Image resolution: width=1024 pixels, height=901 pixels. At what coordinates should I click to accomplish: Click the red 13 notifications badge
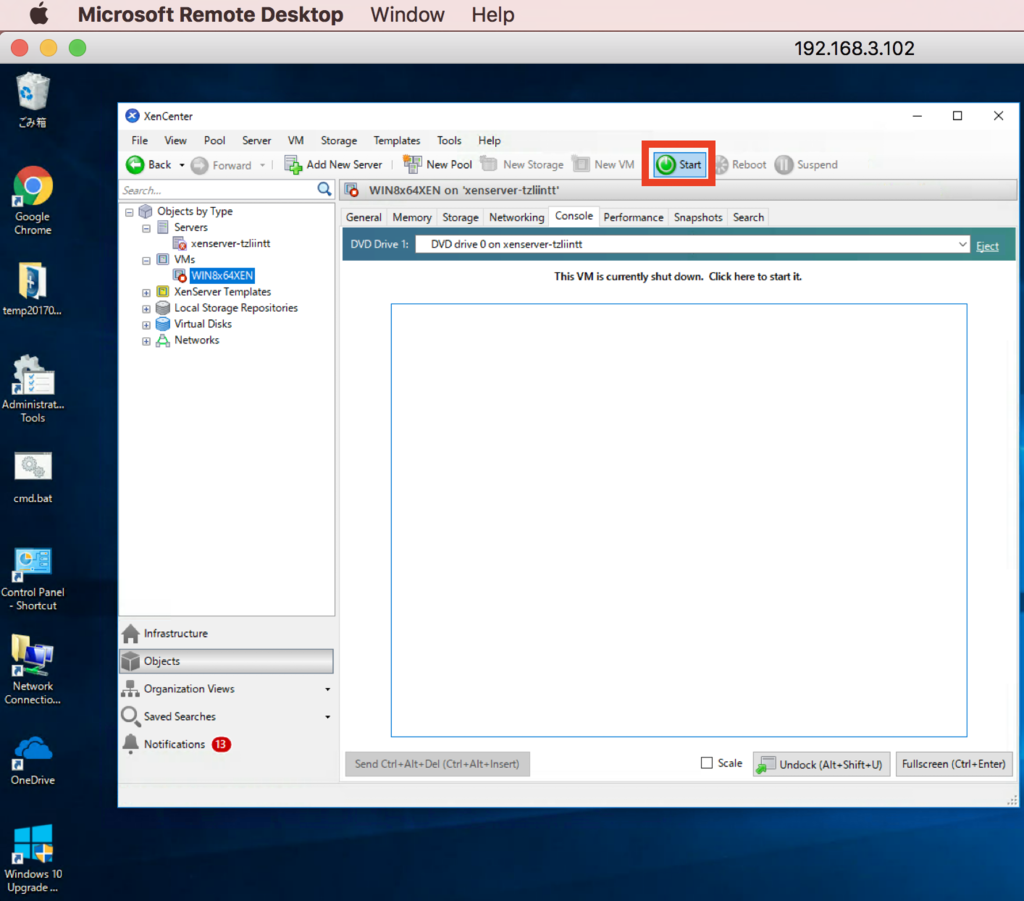[221, 744]
